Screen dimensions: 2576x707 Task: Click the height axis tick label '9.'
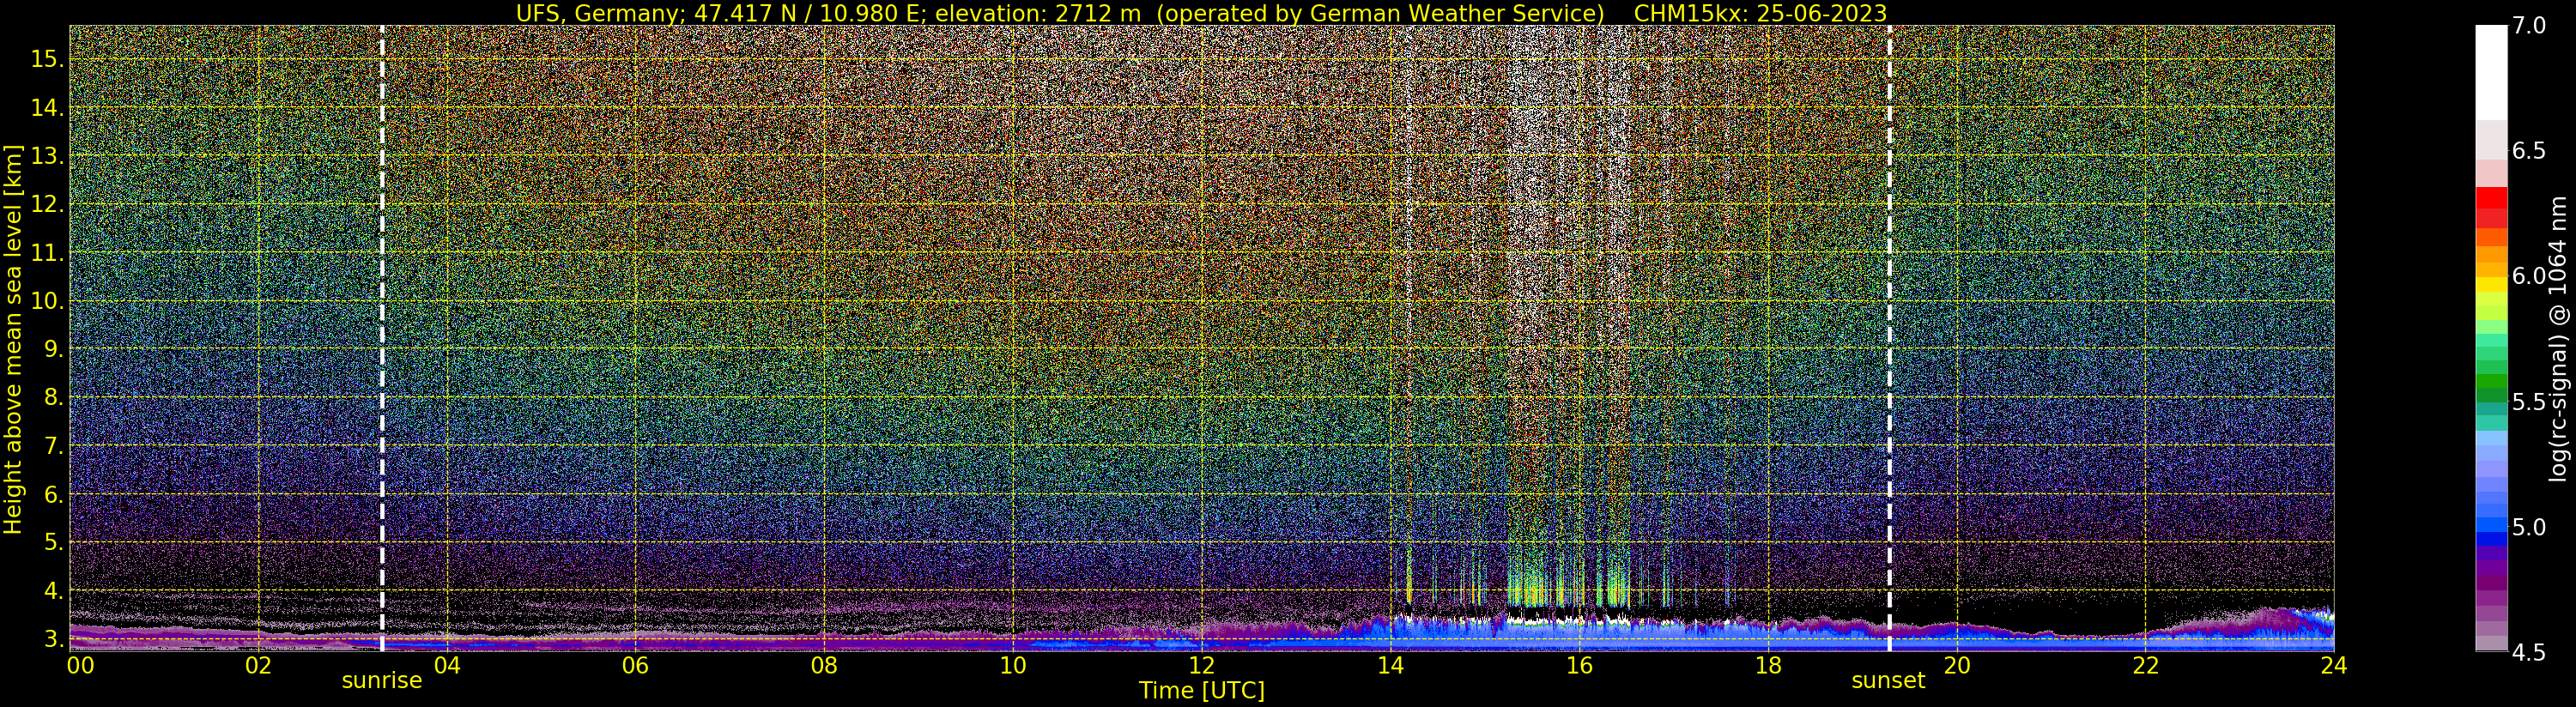[54, 349]
